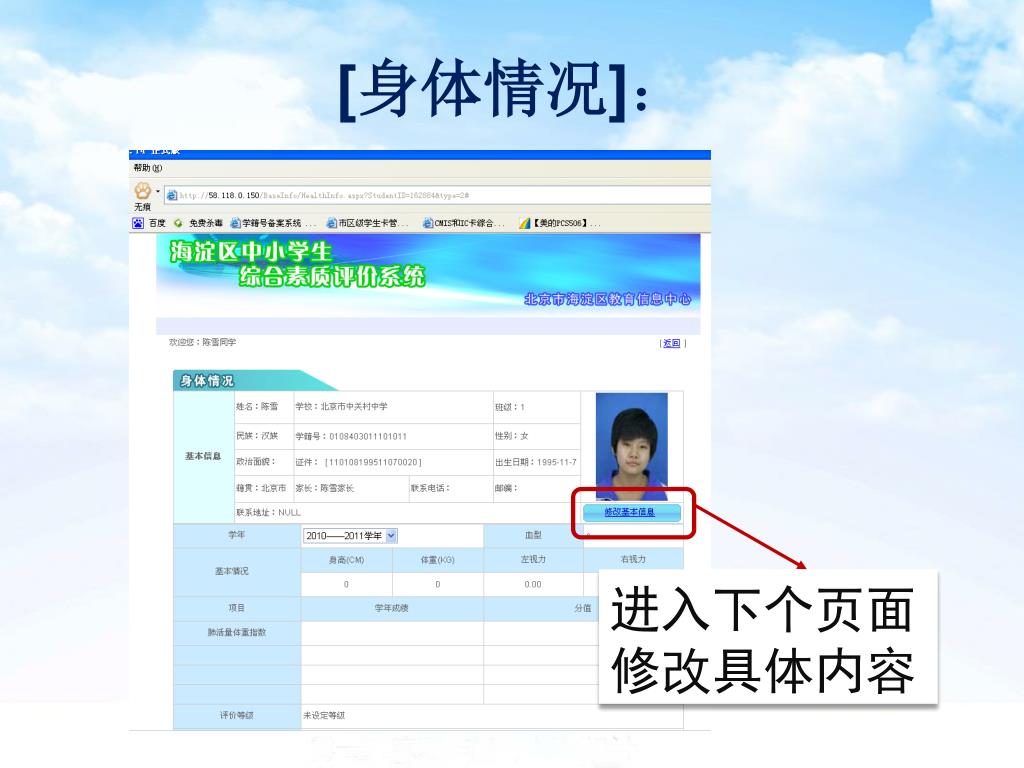Click the 返回 link
Screen dimensions: 1024x768
[671, 344]
